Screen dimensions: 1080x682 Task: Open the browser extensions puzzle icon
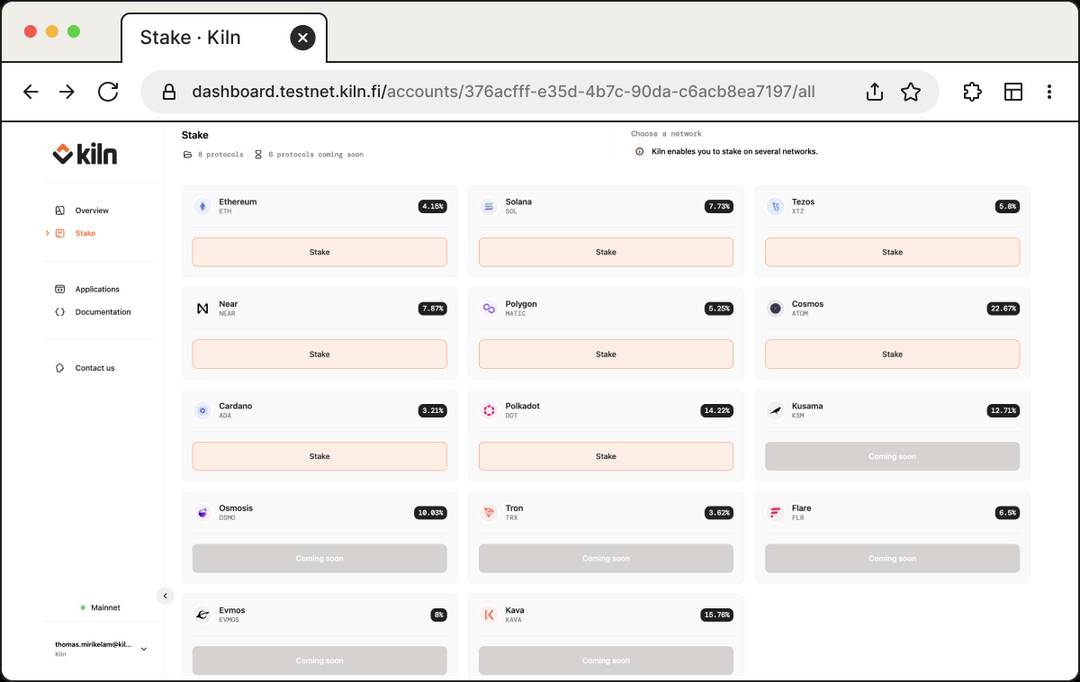972,92
